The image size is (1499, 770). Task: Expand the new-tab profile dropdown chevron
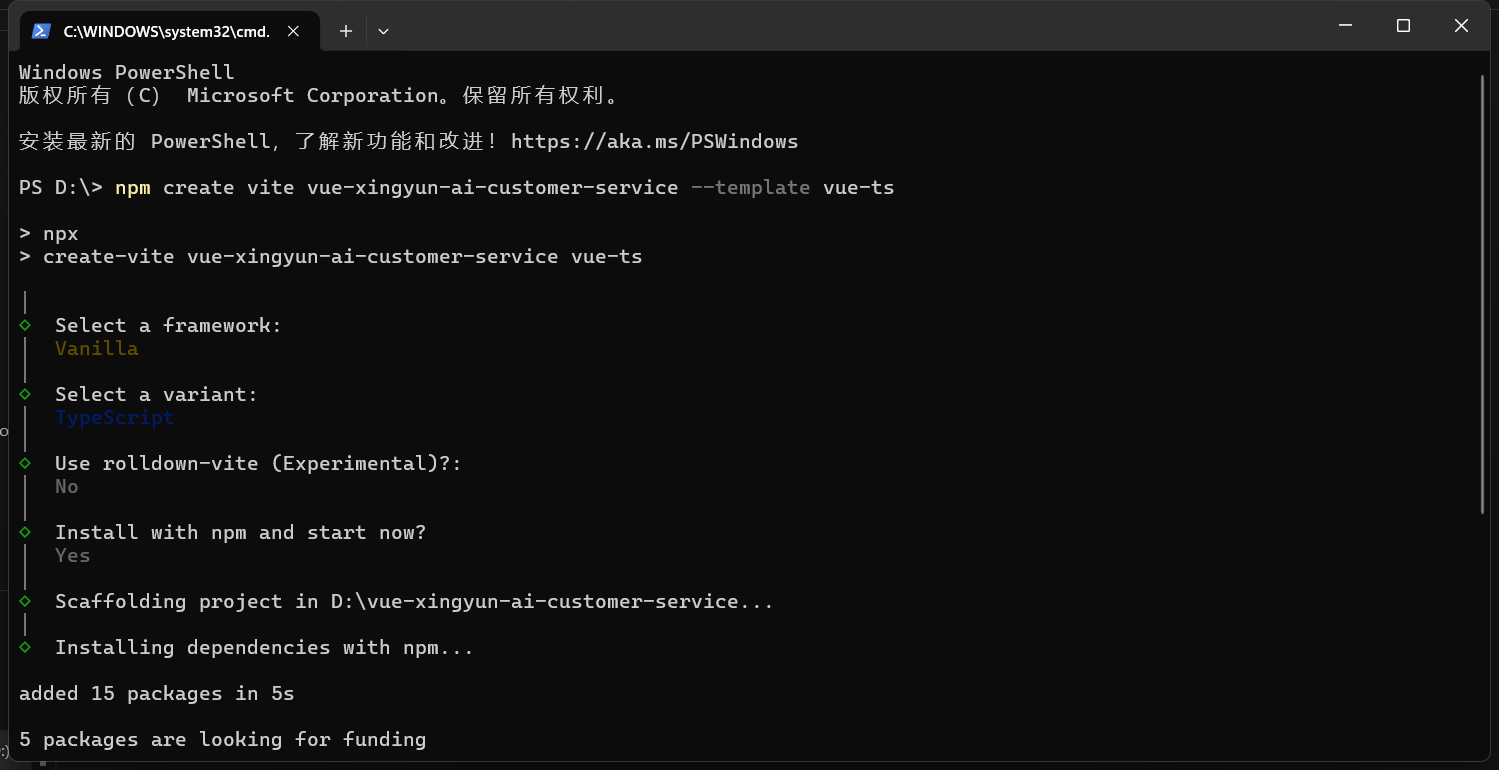(x=383, y=31)
